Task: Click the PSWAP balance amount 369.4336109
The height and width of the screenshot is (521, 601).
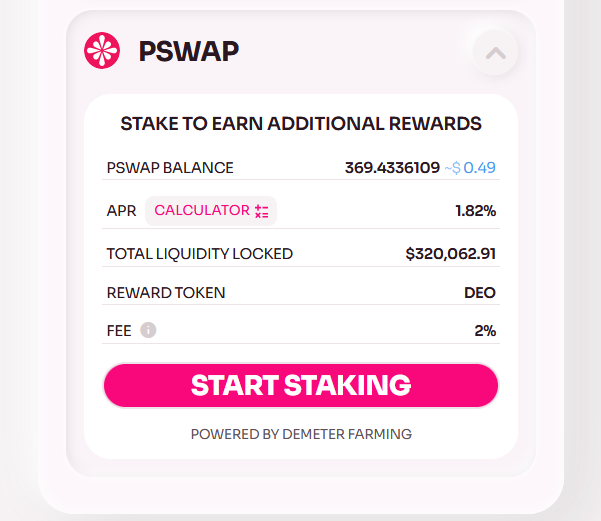Action: (392, 168)
